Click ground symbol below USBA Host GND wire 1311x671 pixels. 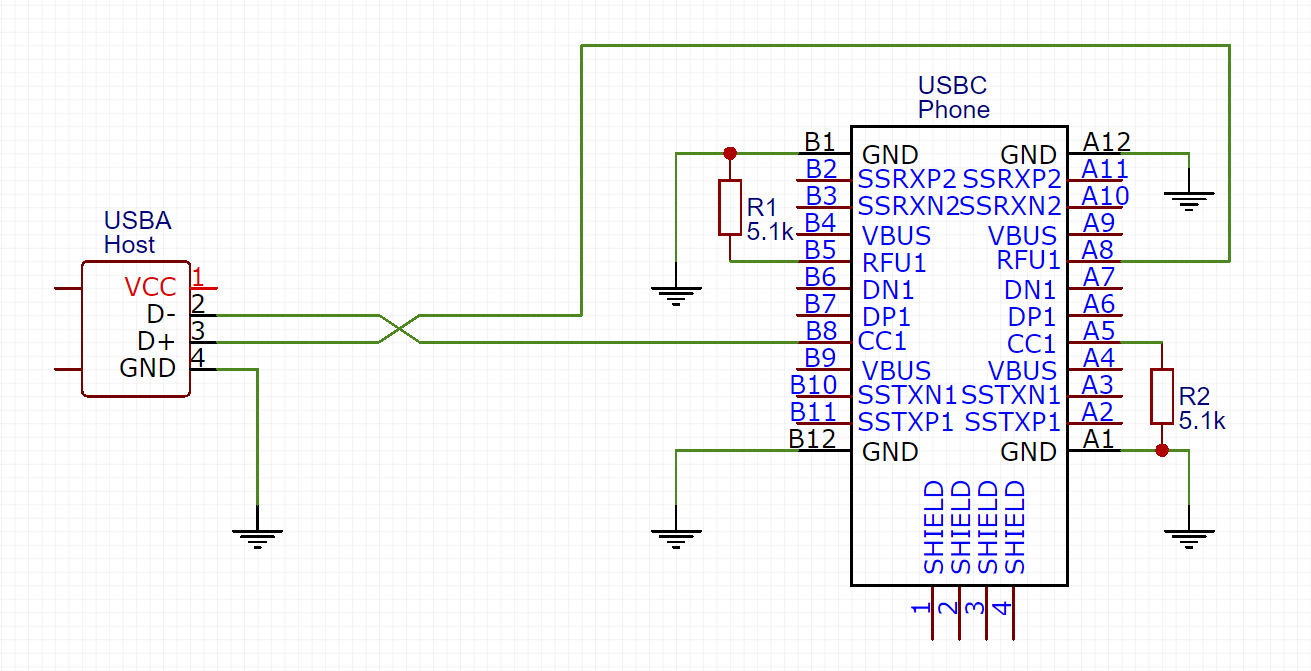tap(258, 539)
